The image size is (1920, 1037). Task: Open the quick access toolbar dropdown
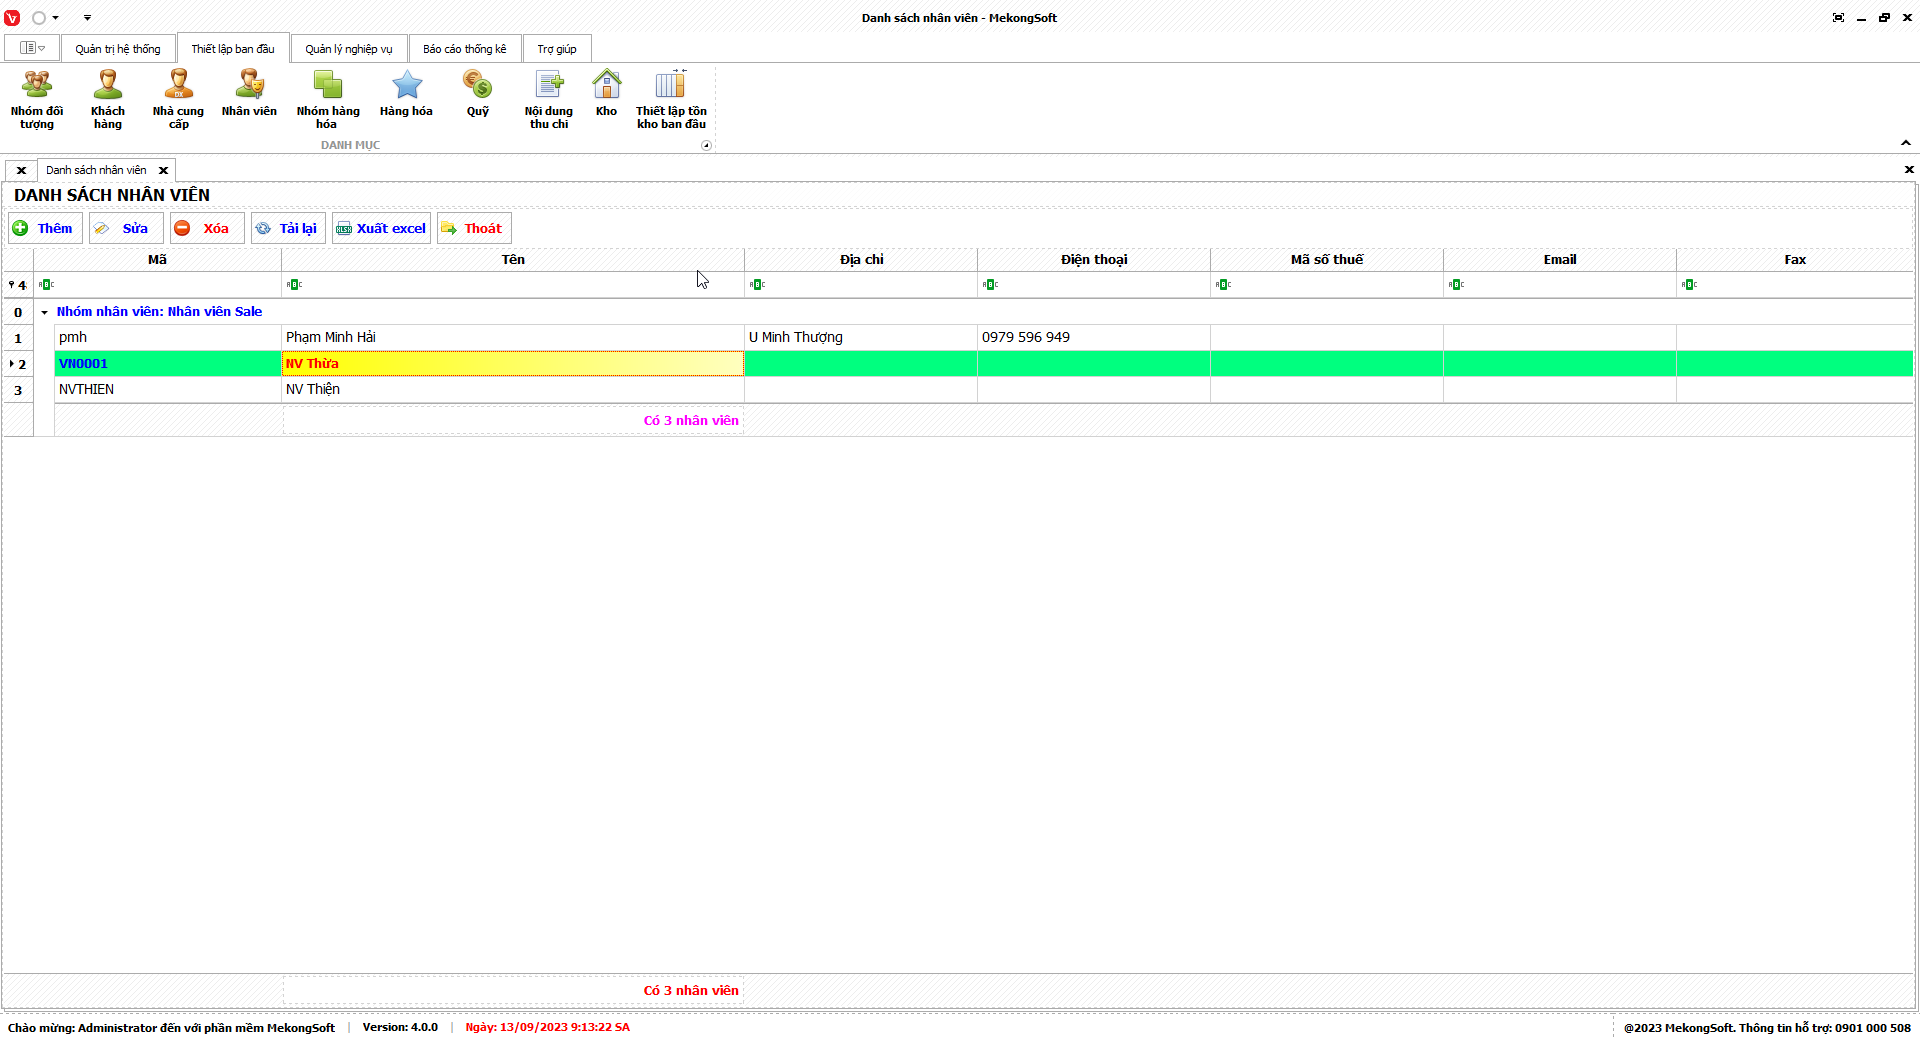coord(87,18)
